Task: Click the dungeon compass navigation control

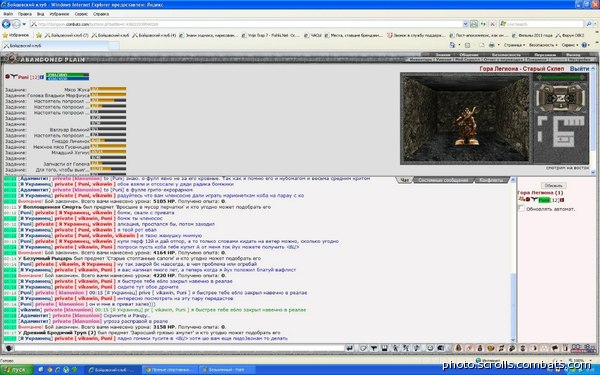Action: [x=561, y=98]
